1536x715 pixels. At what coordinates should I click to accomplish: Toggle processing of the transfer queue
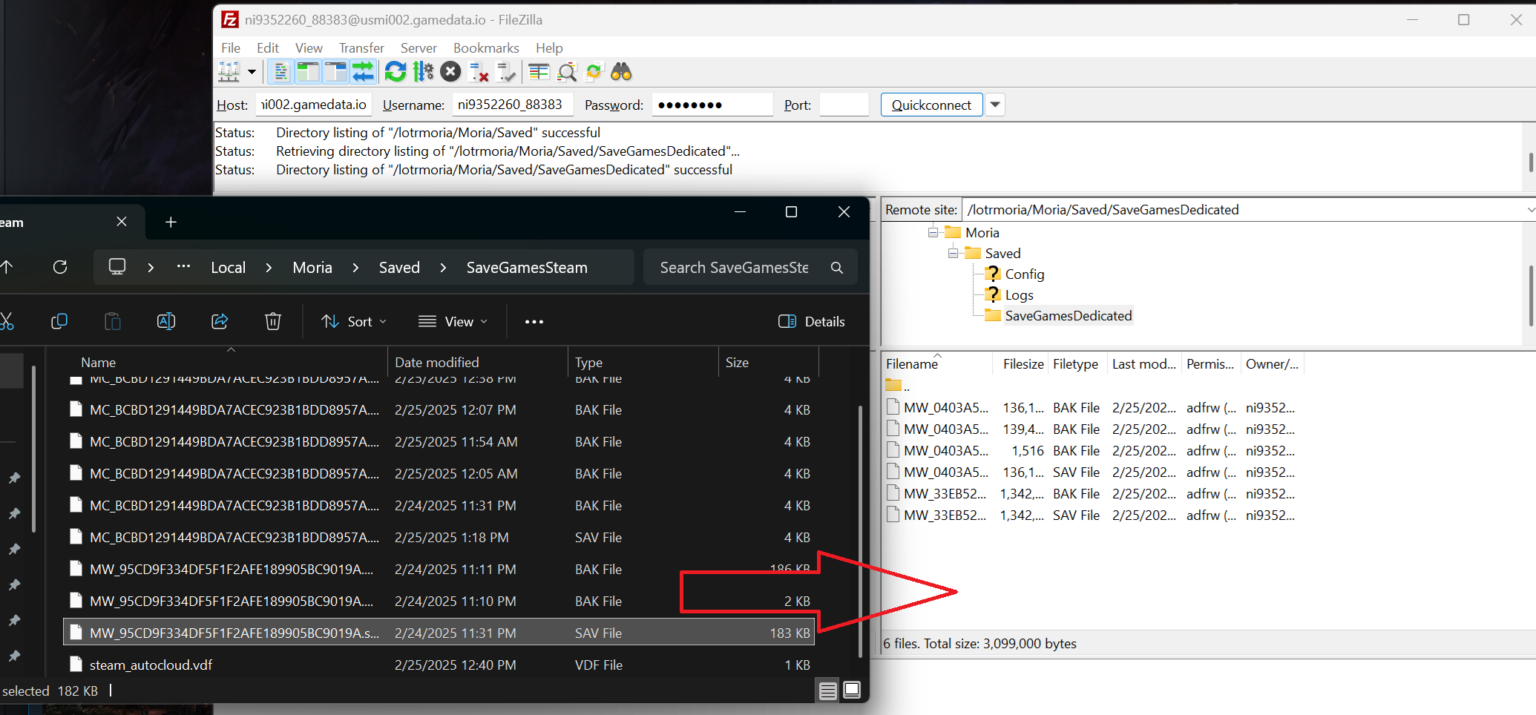coord(423,72)
